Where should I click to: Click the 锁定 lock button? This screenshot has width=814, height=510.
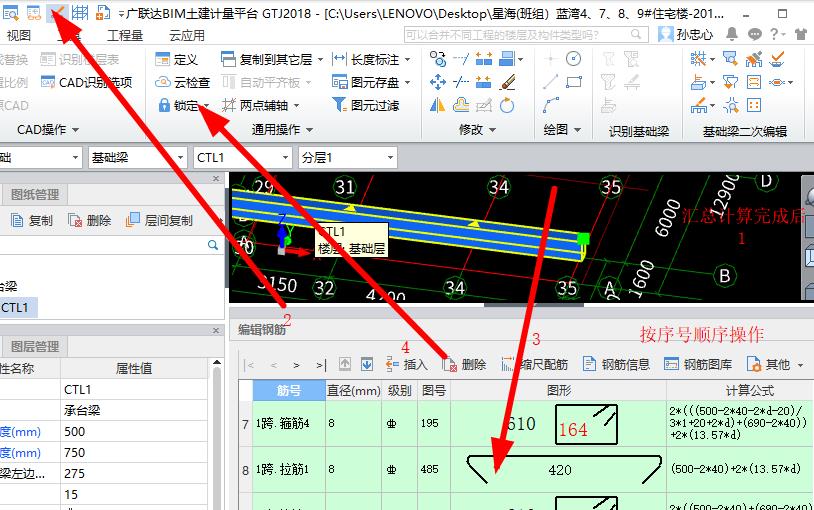pyautogui.click(x=178, y=105)
